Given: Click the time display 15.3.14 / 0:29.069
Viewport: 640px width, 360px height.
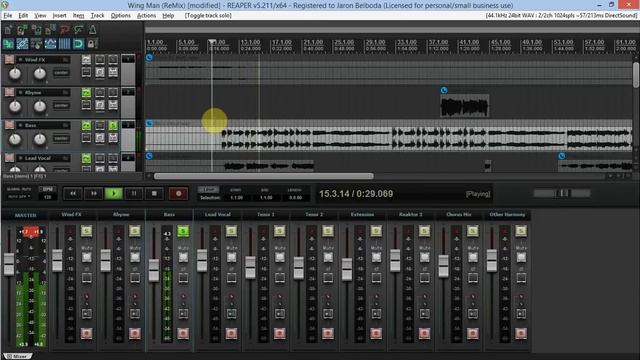Looking at the screenshot, I should pyautogui.click(x=356, y=194).
